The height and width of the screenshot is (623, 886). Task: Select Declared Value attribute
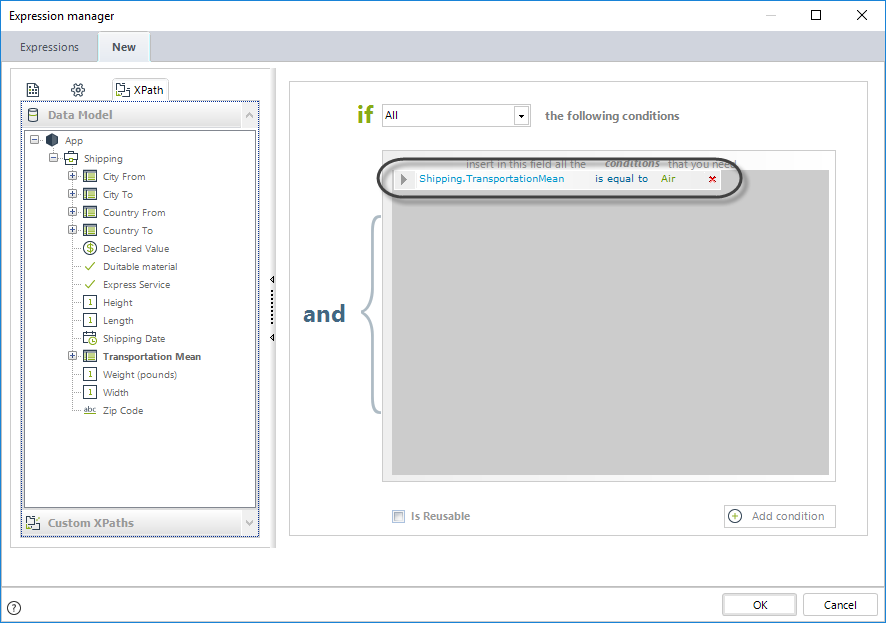pos(136,249)
